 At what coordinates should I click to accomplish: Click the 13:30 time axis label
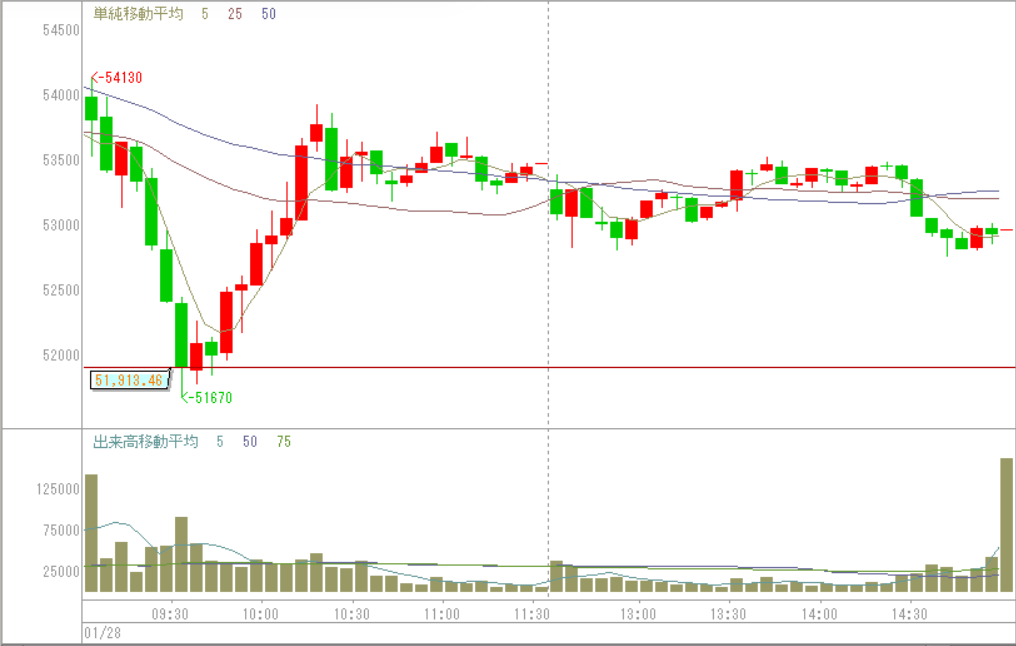point(728,614)
